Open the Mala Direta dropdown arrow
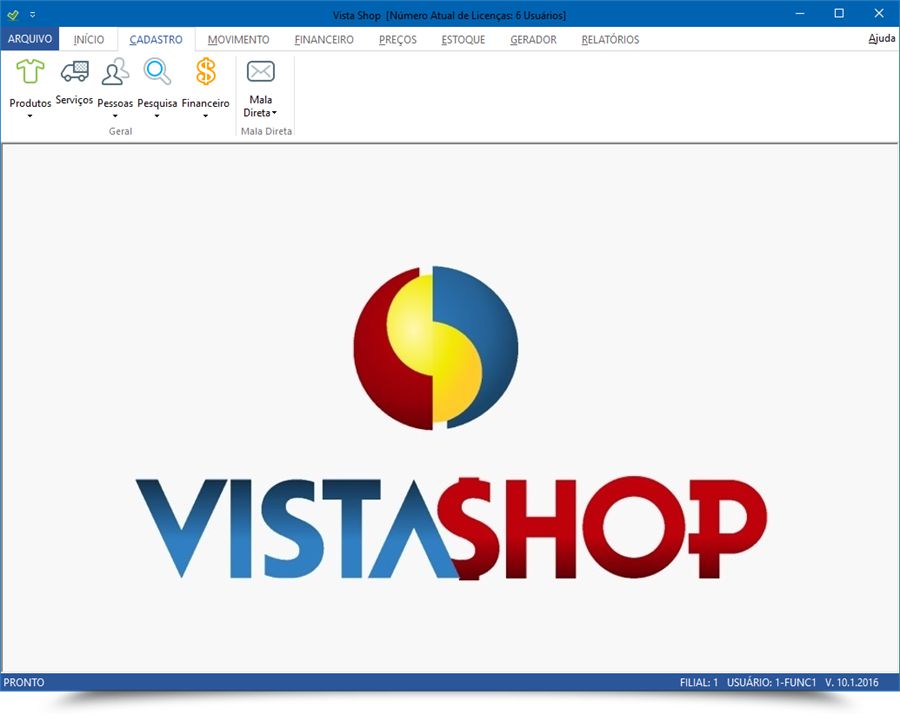The width and height of the screenshot is (900, 721). (x=274, y=113)
